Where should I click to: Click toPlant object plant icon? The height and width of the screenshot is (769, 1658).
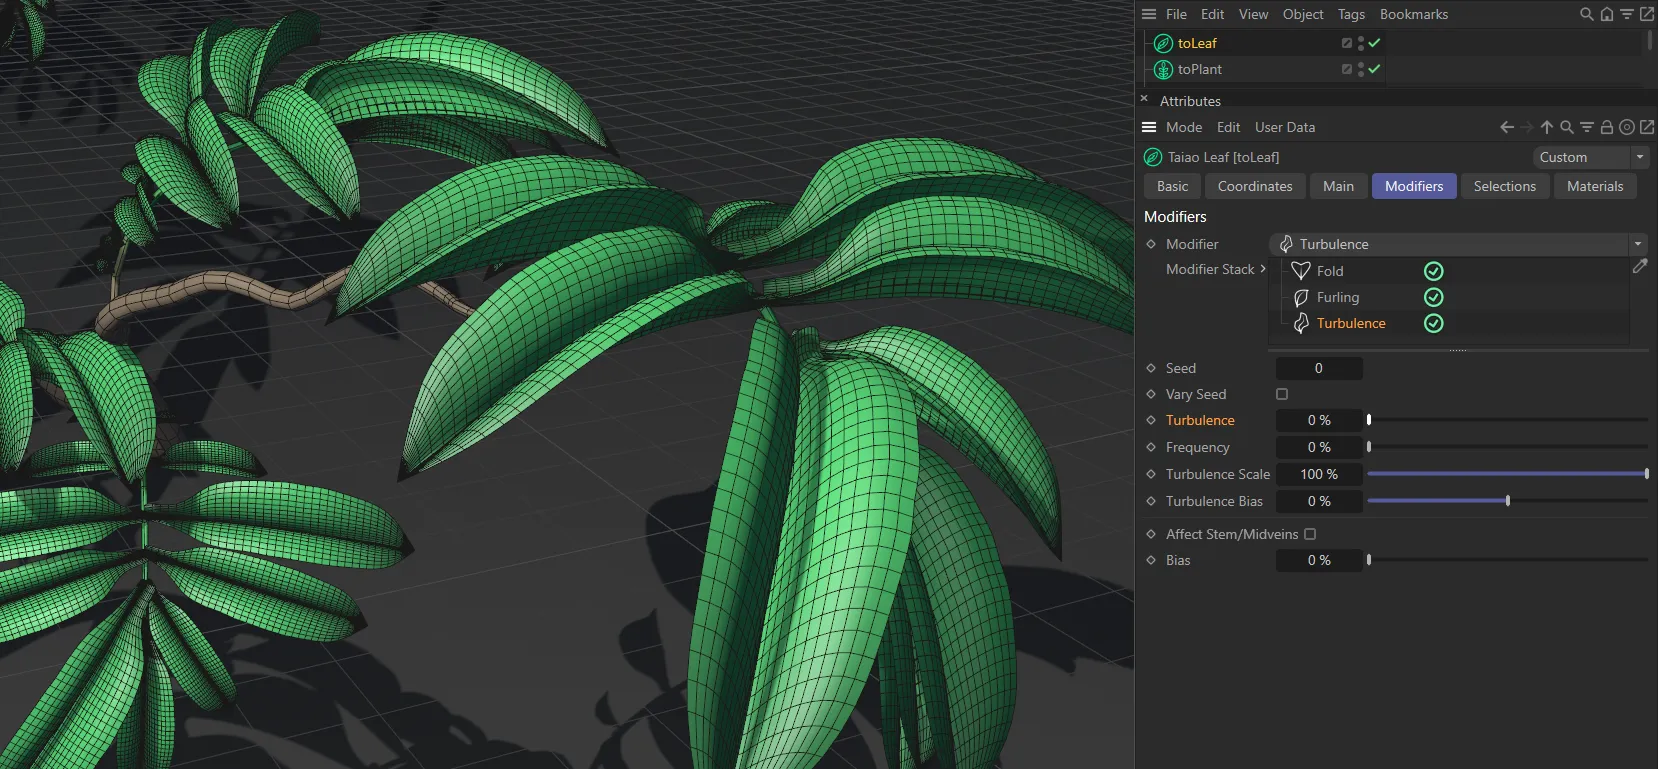(x=1163, y=69)
